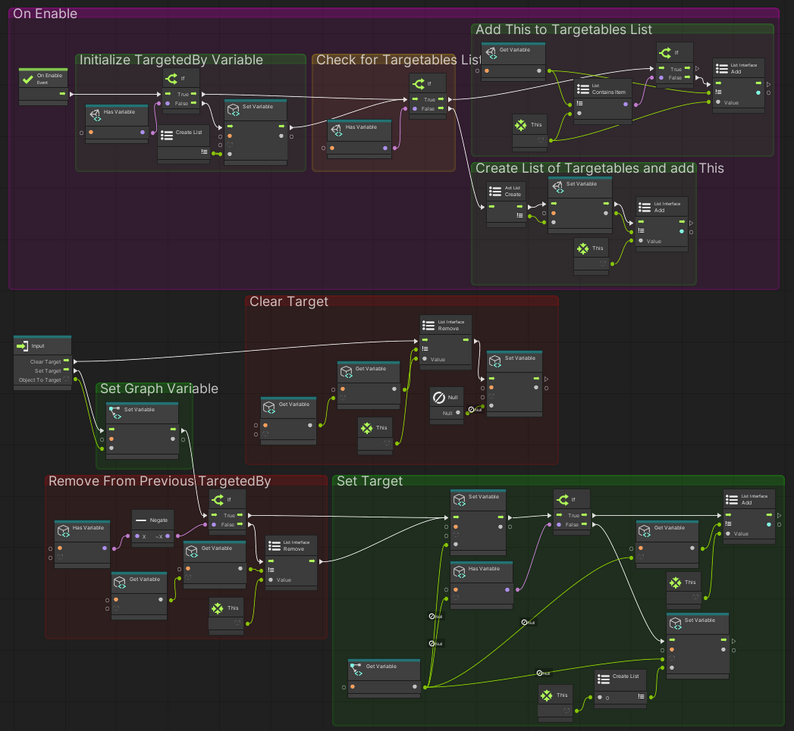Select Has Variable node in Remove From Previous TargetedBy

(x=82, y=544)
